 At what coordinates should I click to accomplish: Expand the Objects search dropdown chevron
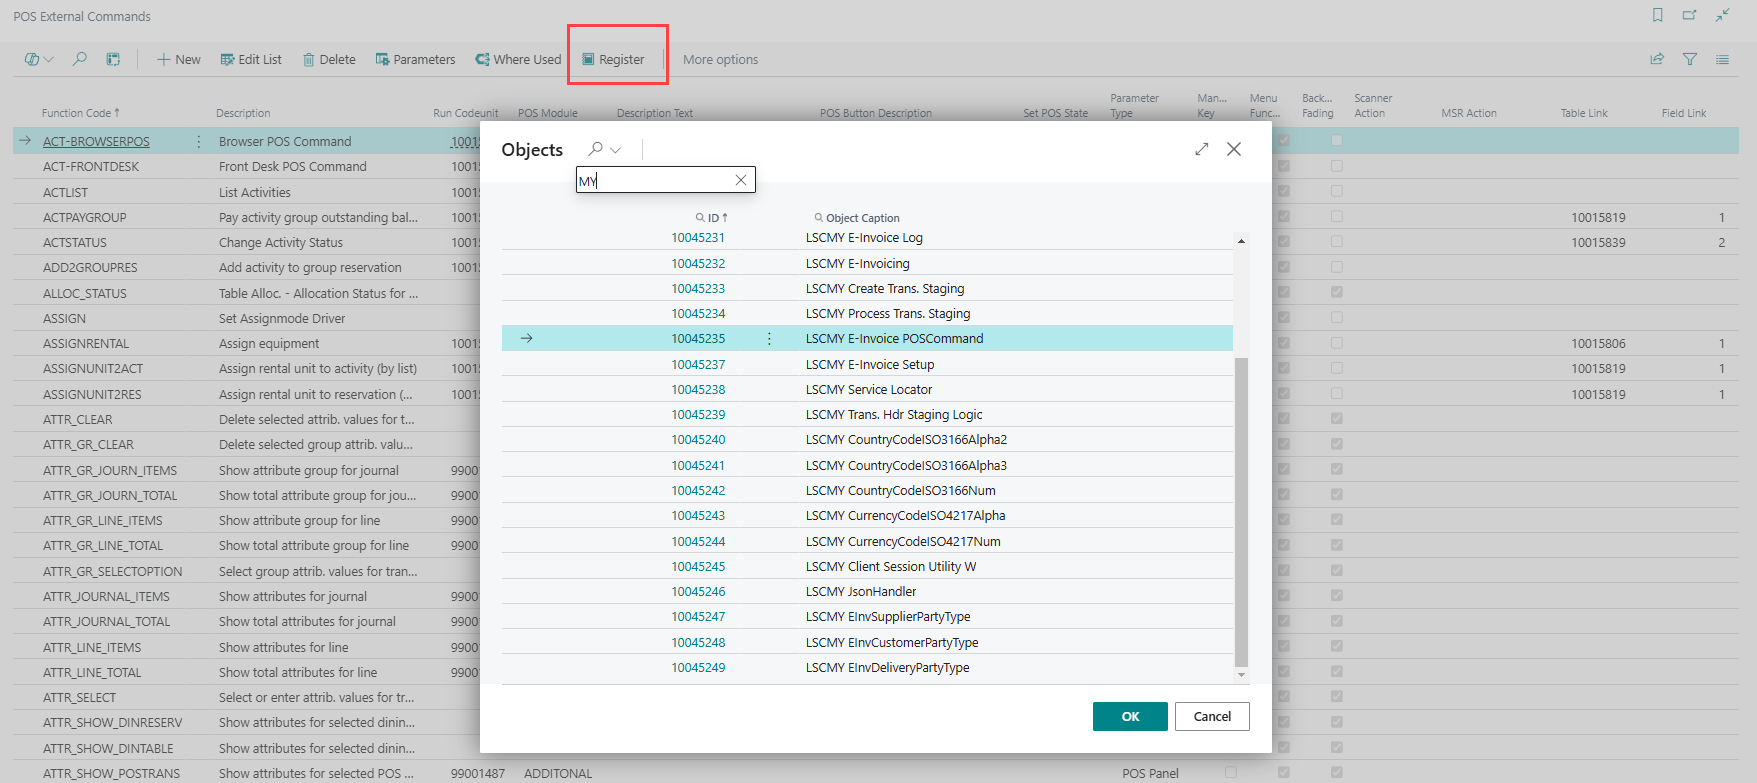point(615,150)
